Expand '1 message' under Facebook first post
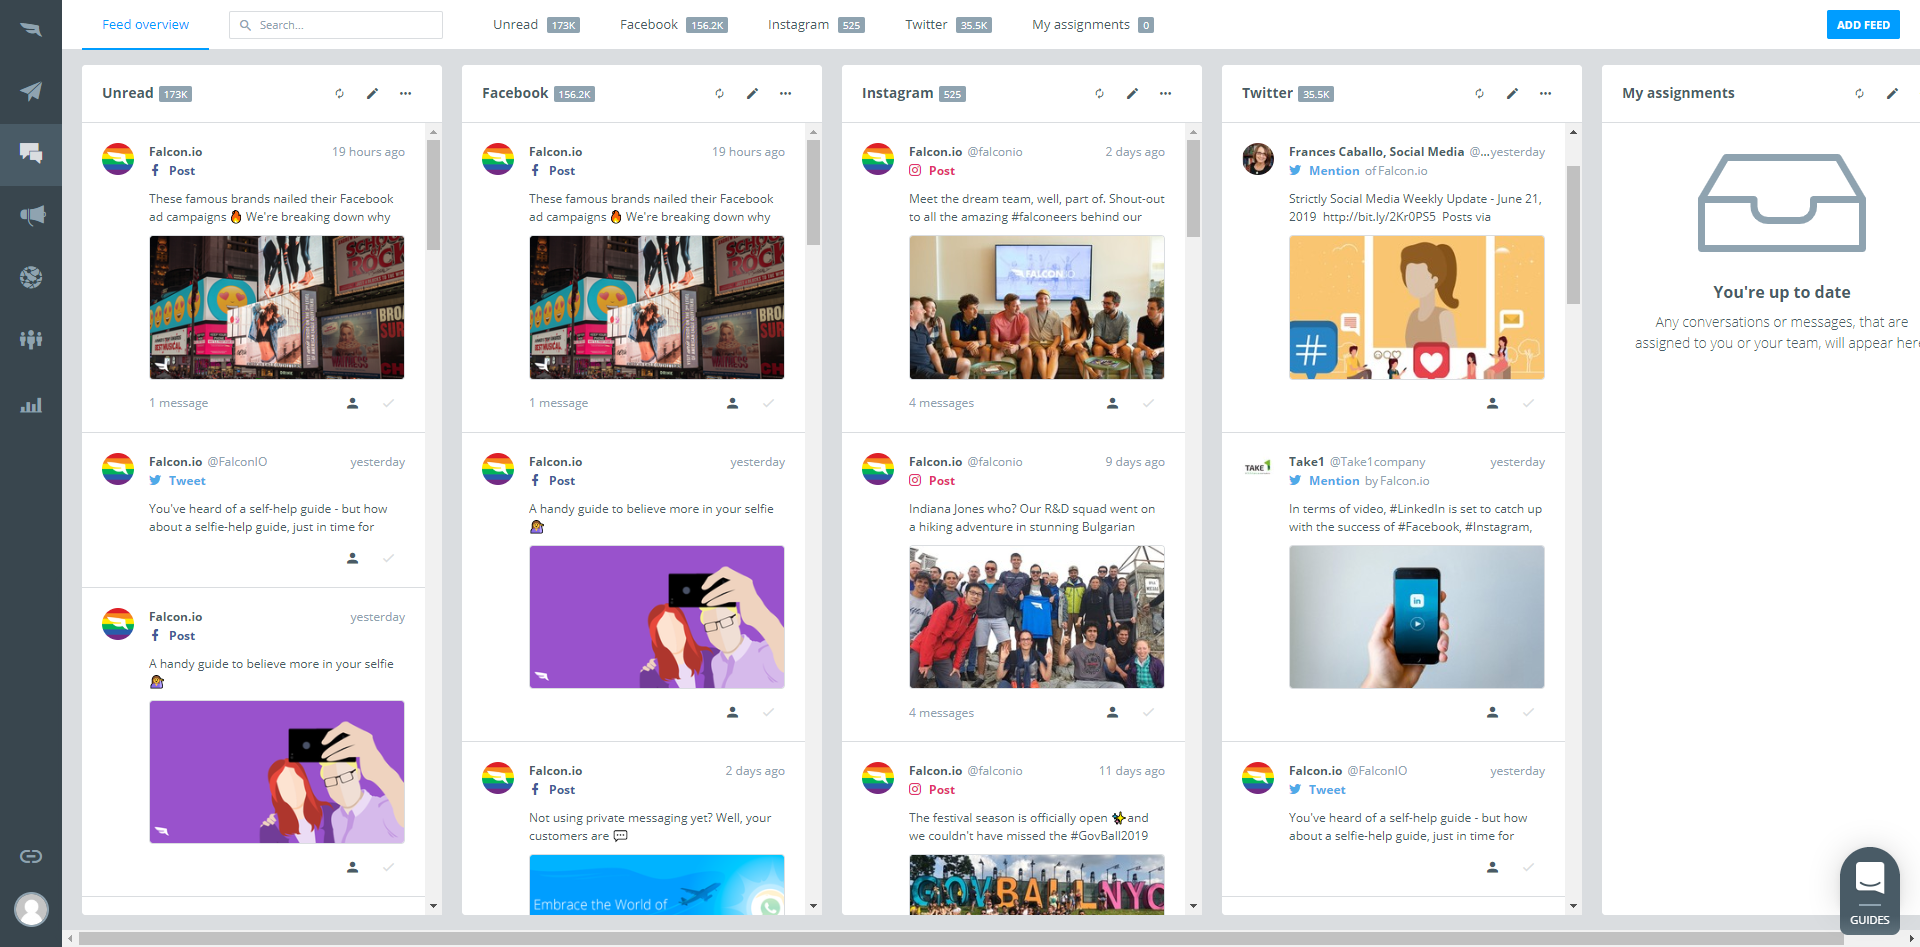 point(559,403)
